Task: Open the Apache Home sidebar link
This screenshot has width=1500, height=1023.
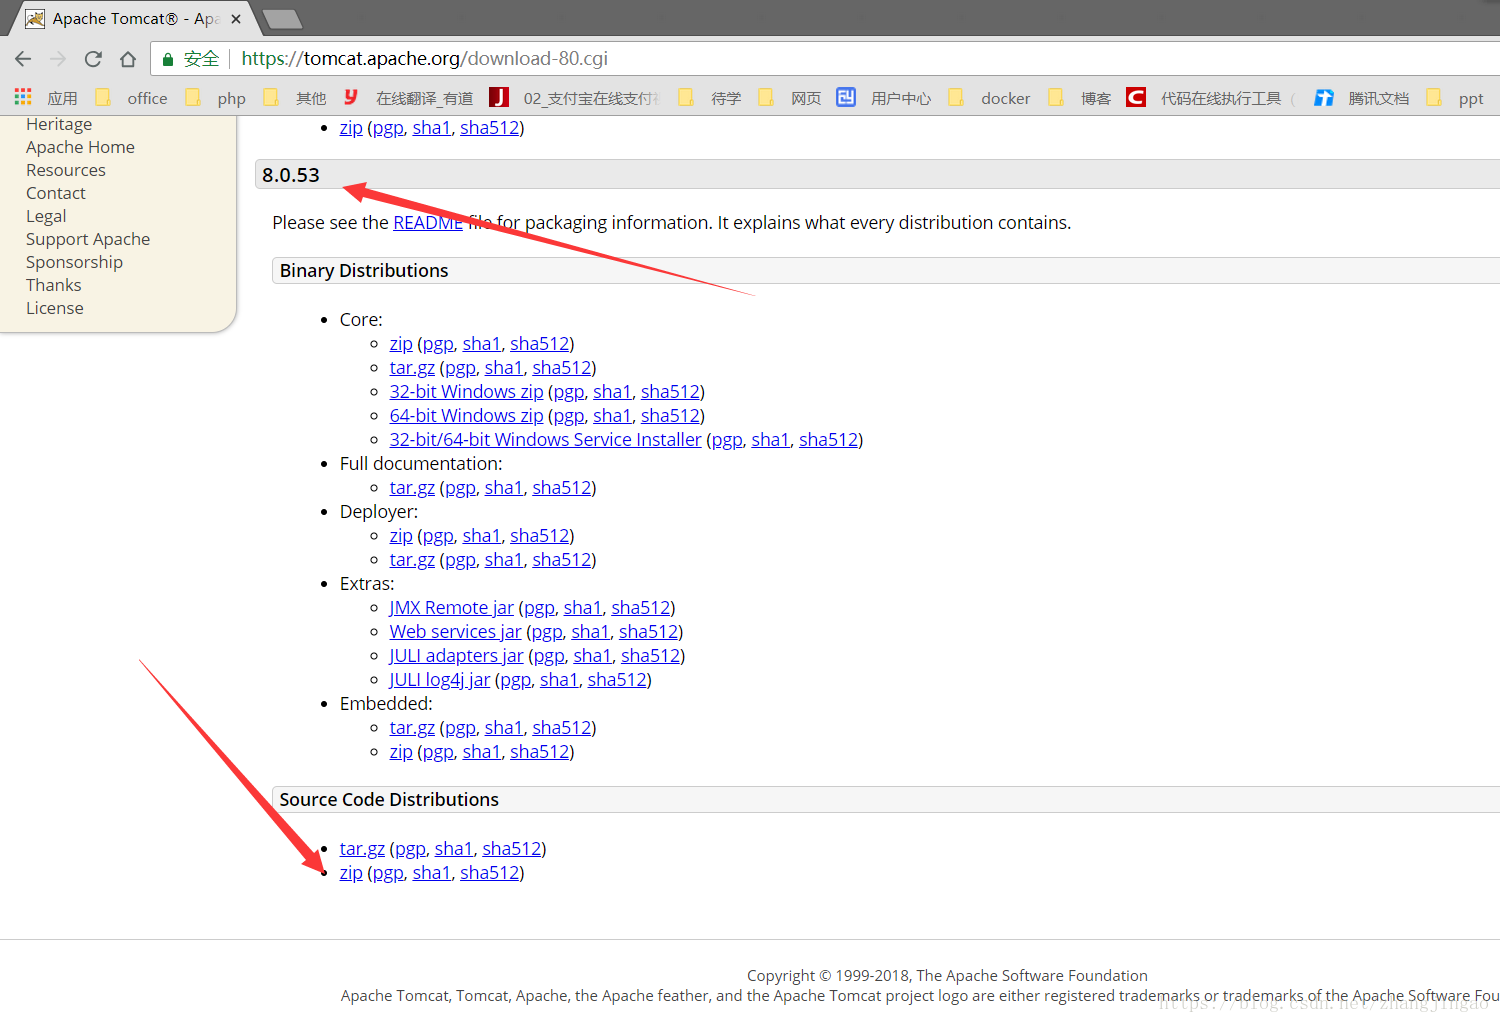Action: tap(80, 147)
